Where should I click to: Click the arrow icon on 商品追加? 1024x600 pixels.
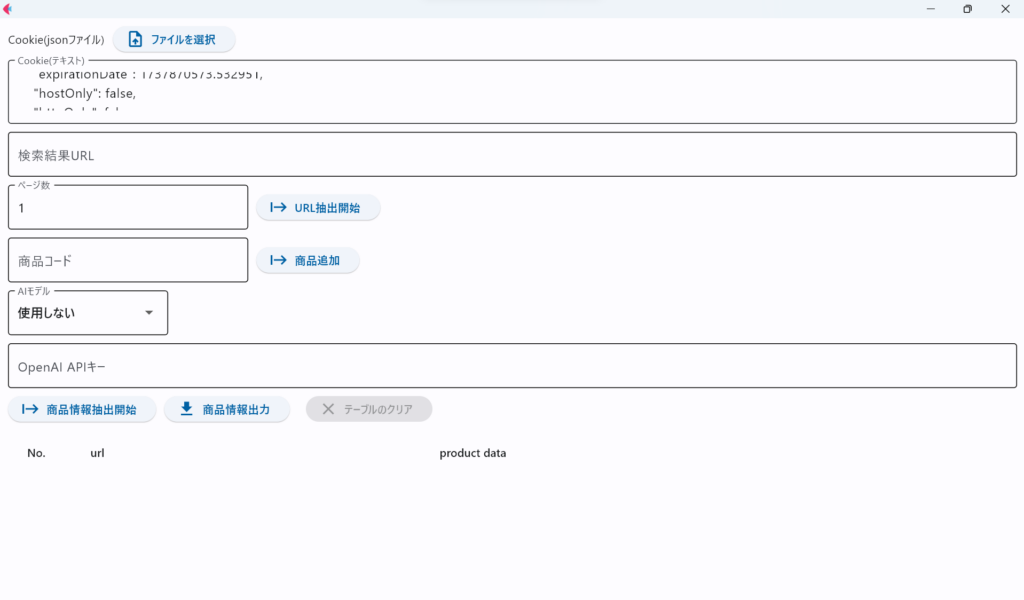click(x=278, y=260)
